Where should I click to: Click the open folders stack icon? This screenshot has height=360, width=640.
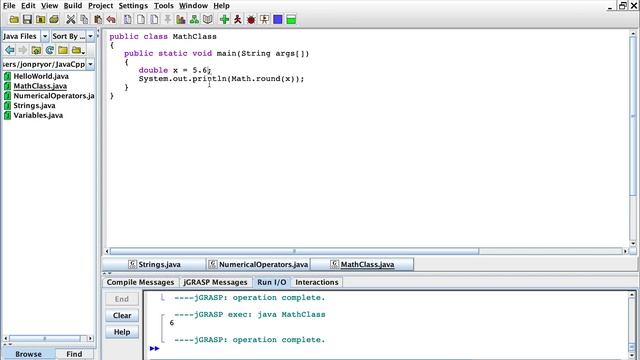pos(54,19)
